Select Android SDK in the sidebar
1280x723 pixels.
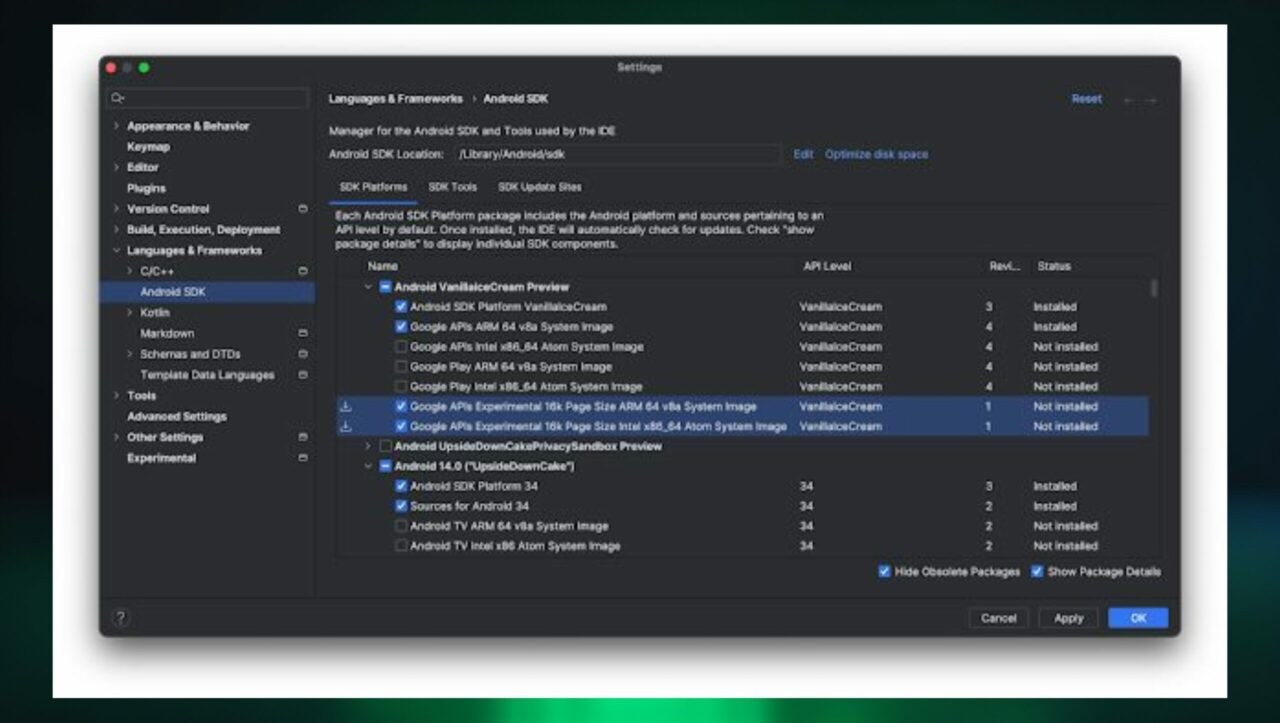click(x=207, y=292)
